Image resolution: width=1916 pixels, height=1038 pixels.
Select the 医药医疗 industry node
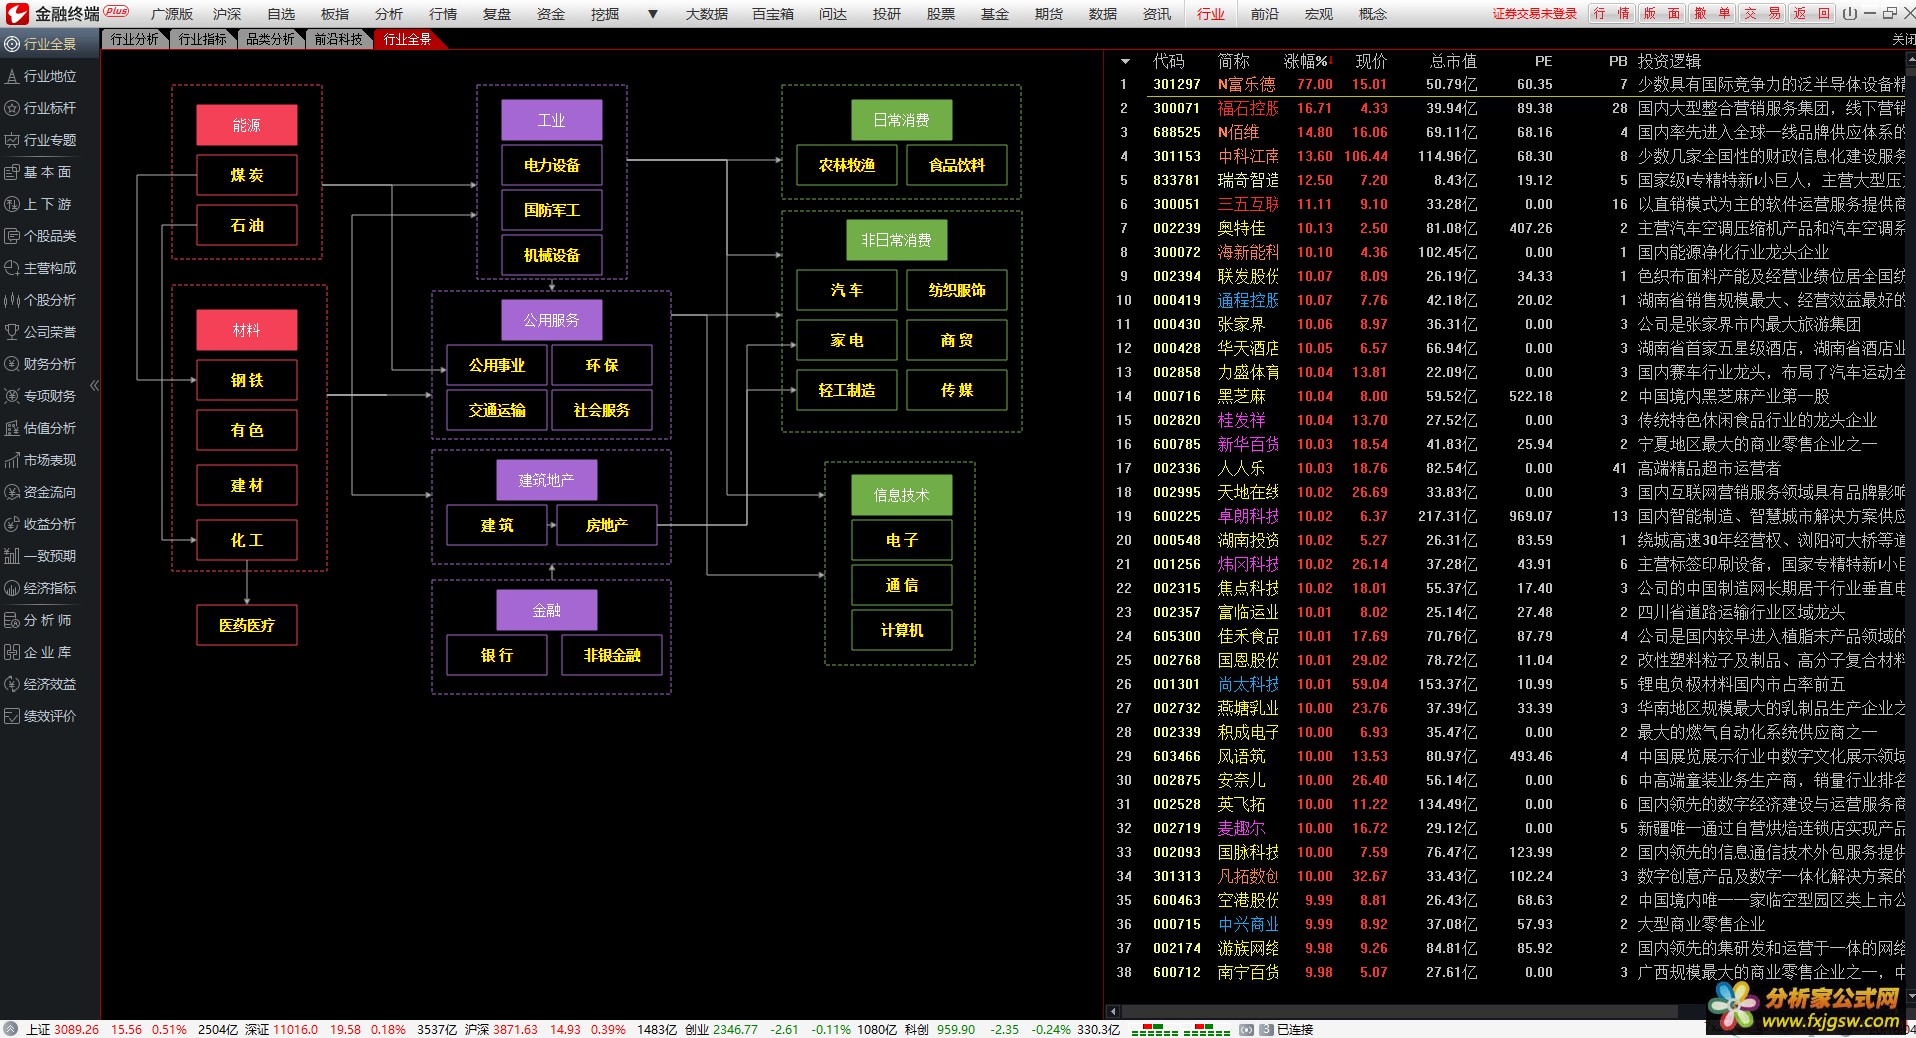tap(247, 625)
